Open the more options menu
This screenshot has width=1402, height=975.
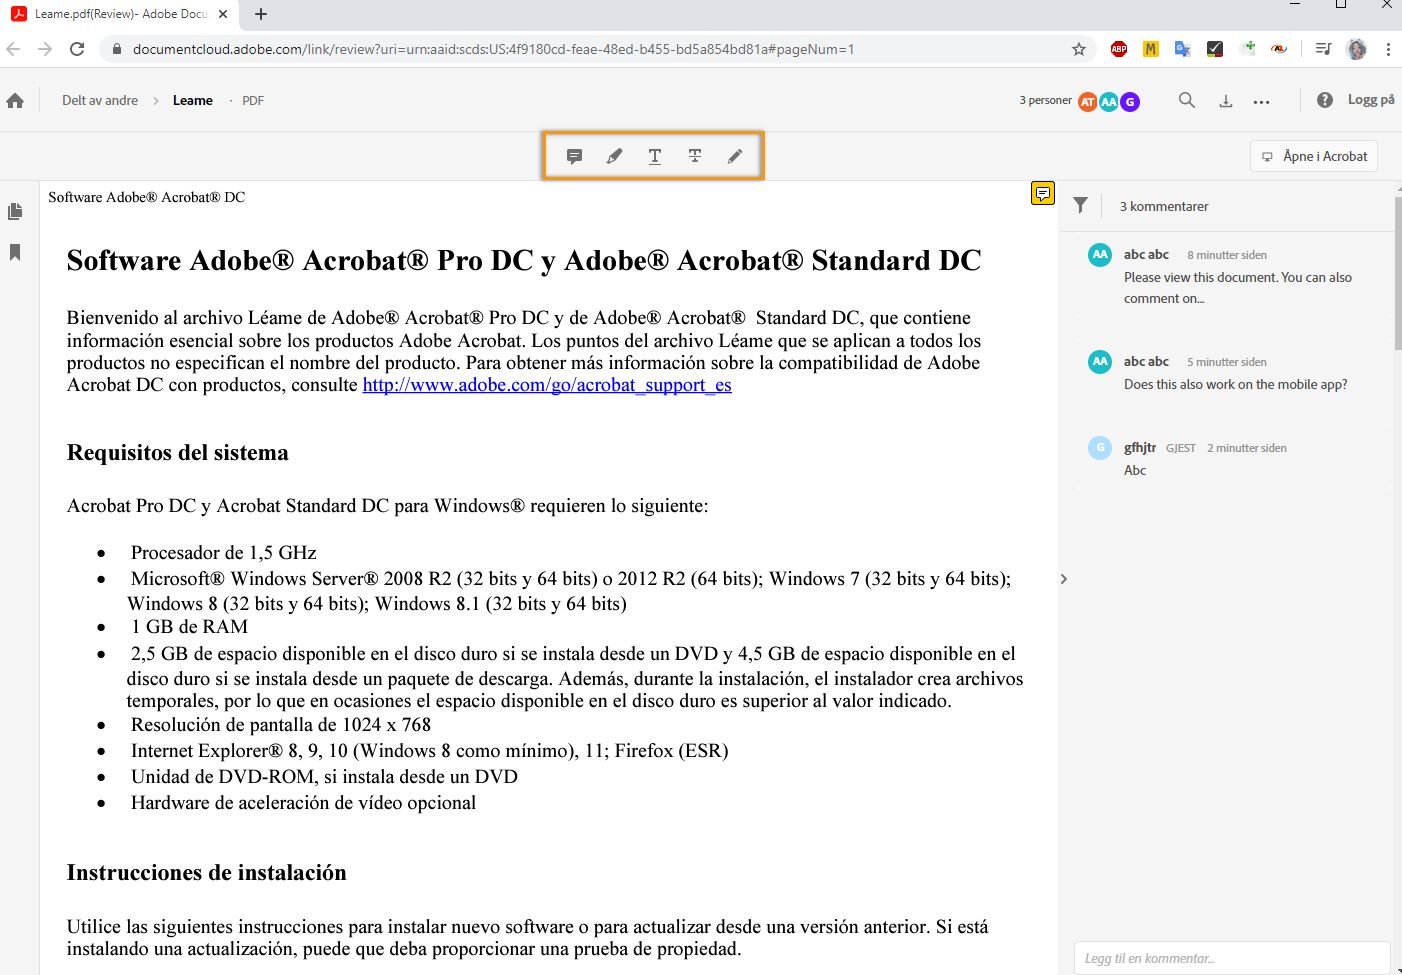[x=1262, y=101]
